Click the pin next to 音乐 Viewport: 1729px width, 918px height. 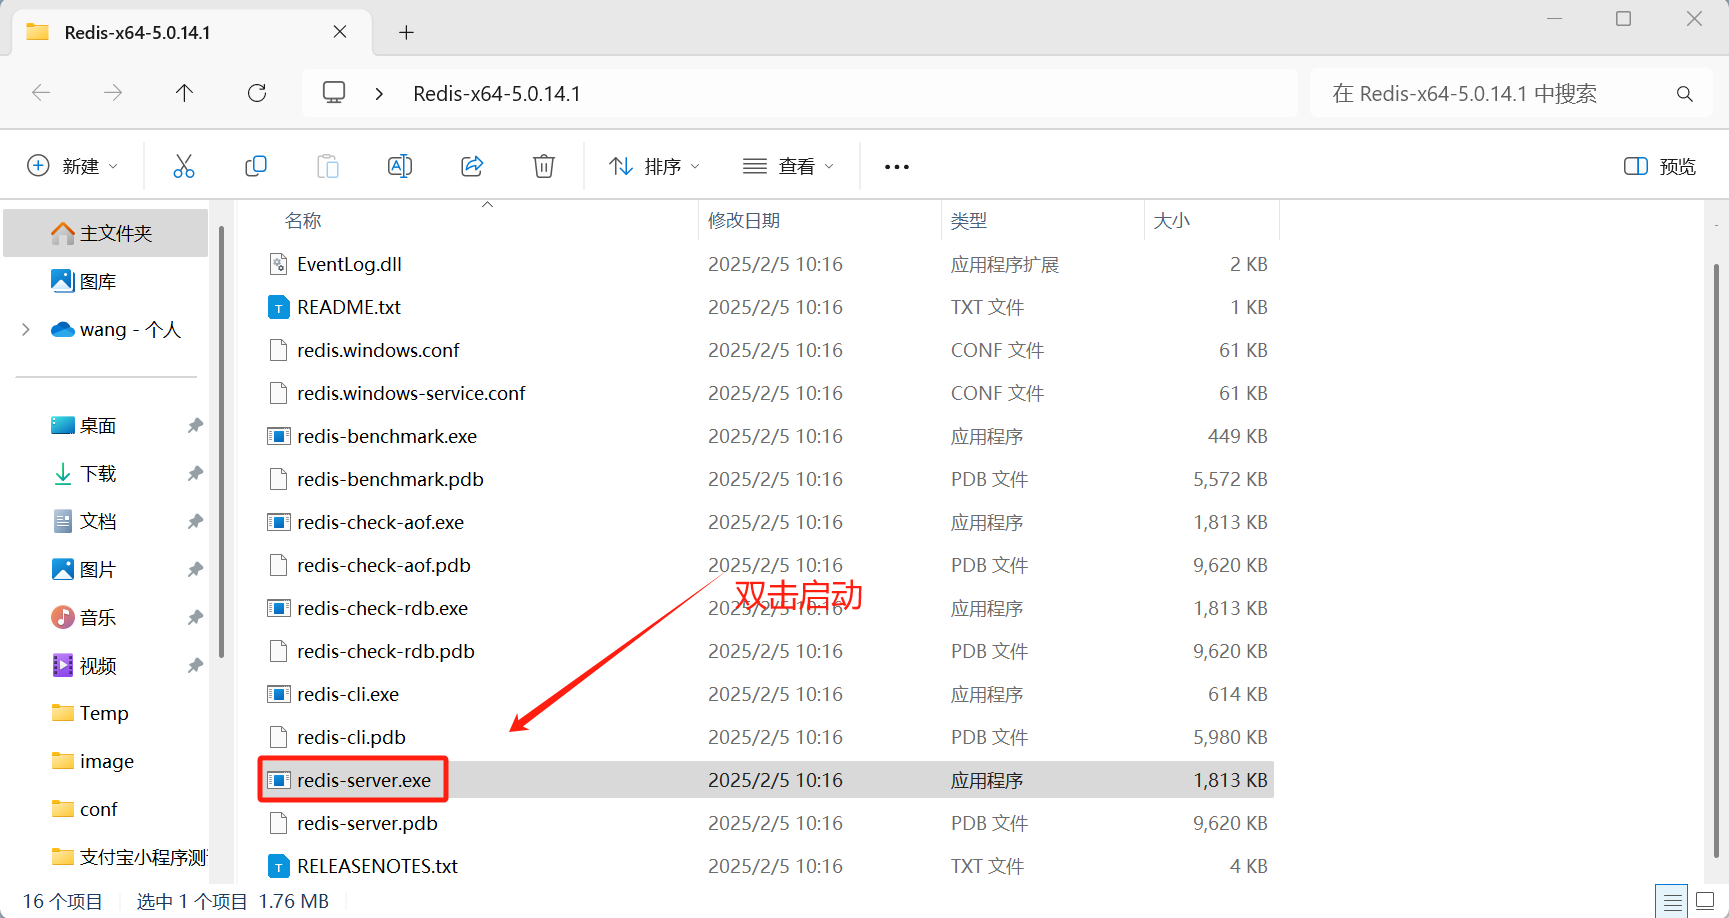[195, 617]
